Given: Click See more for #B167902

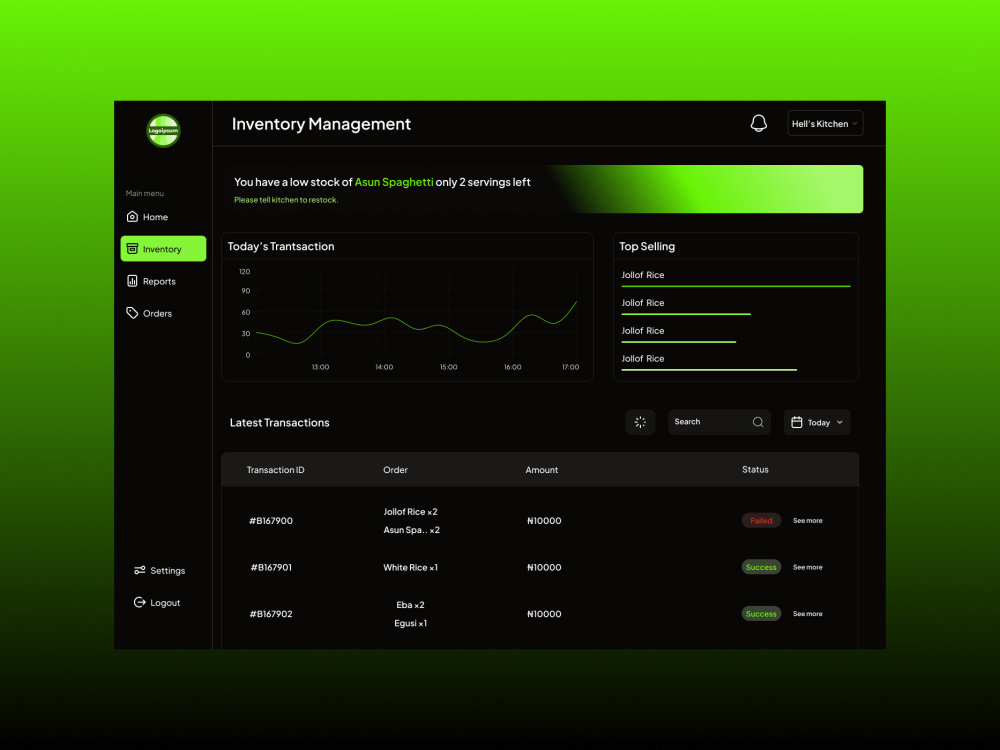Looking at the screenshot, I should click(807, 614).
